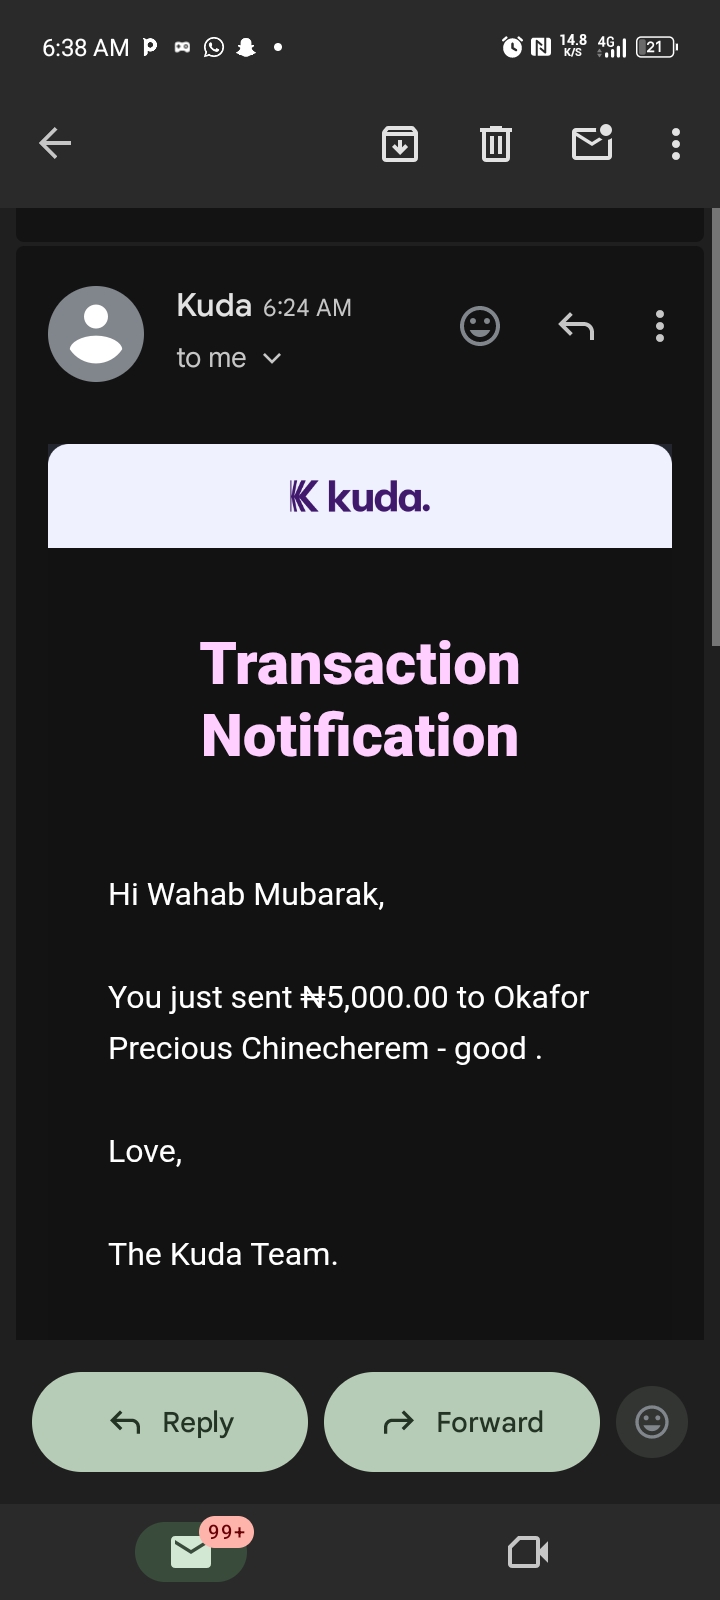The height and width of the screenshot is (1600, 720).
Task: Tap the back arrow to the inbox
Action: pos(55,144)
